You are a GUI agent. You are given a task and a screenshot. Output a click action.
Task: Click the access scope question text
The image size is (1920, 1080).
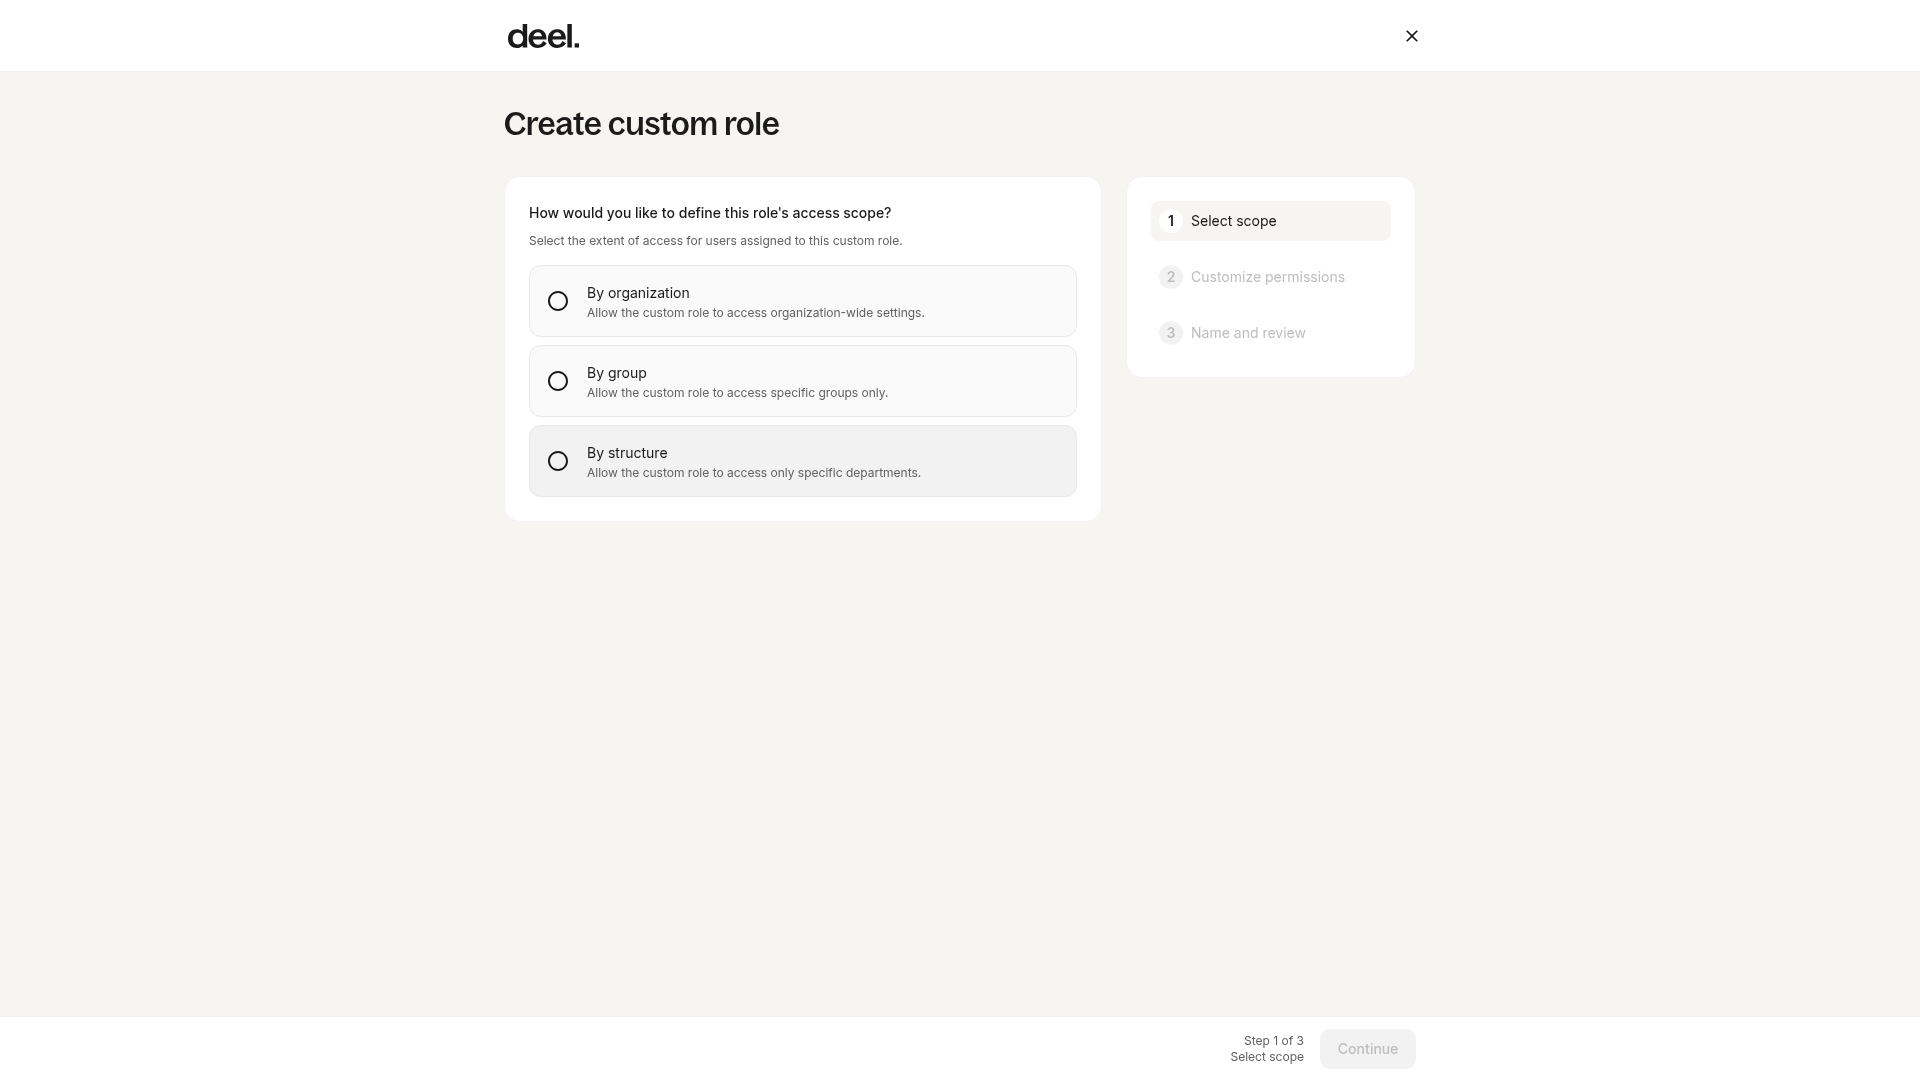click(x=710, y=213)
